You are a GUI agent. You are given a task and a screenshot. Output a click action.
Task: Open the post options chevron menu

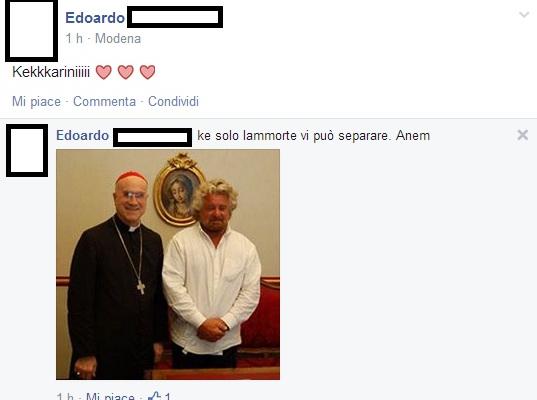524,15
